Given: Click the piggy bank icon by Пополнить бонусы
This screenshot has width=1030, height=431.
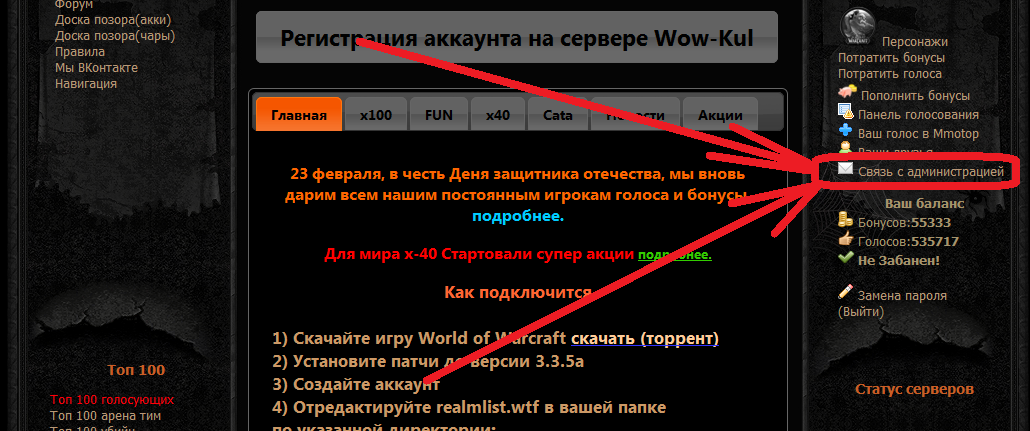Looking at the screenshot, I should pyautogui.click(x=847, y=93).
